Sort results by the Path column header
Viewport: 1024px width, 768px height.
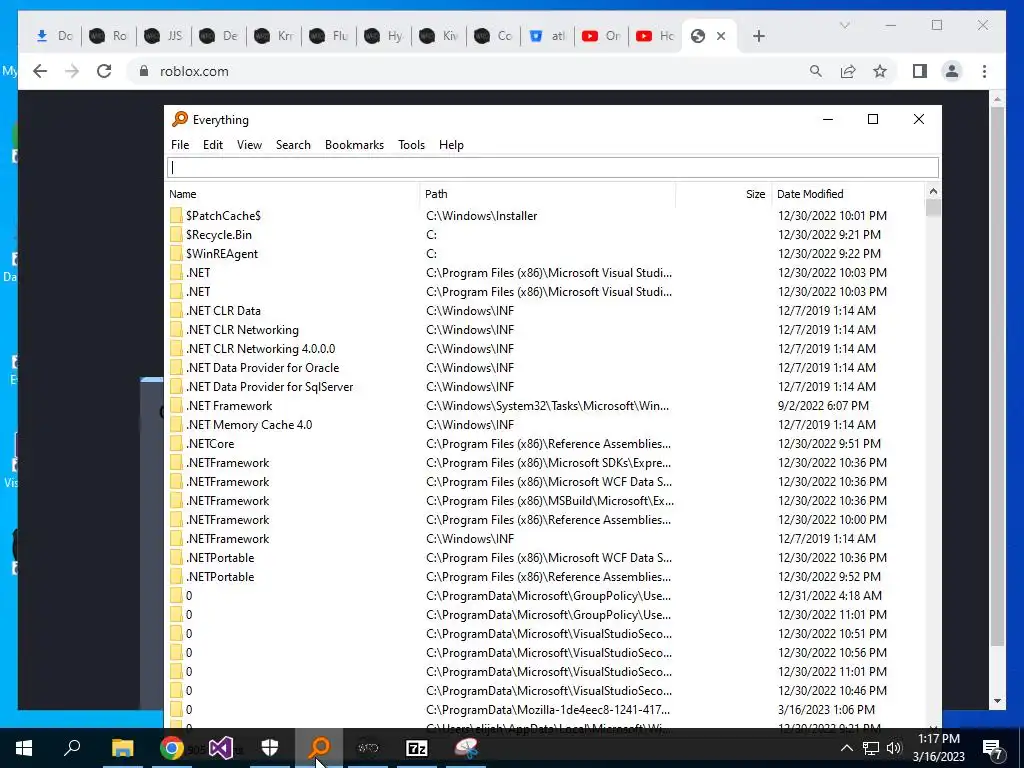click(x=547, y=194)
